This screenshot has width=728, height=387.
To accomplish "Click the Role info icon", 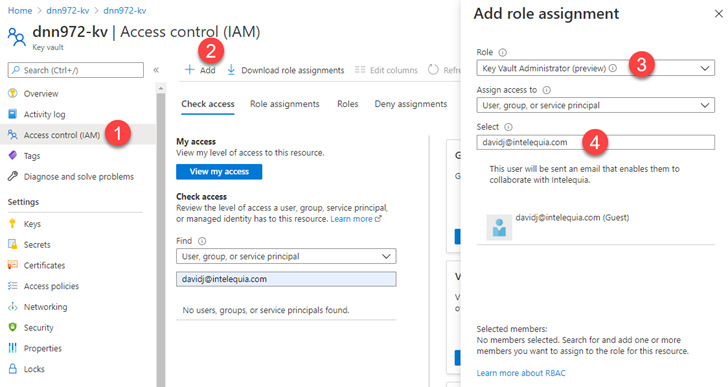I will [x=502, y=52].
